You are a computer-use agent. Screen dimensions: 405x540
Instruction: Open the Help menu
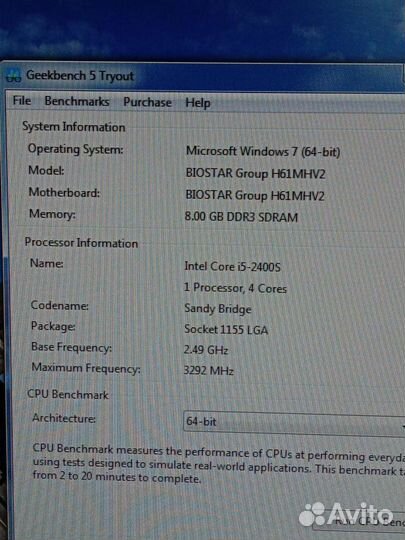click(x=198, y=103)
